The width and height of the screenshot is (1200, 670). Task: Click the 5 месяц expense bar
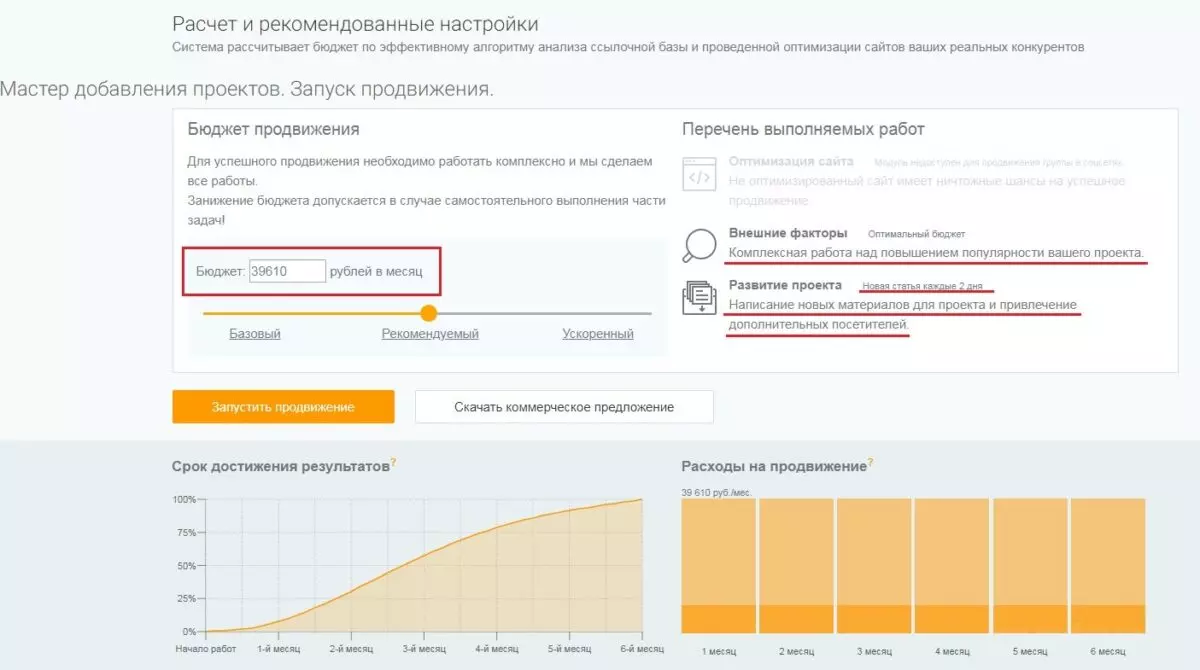pos(1030,566)
